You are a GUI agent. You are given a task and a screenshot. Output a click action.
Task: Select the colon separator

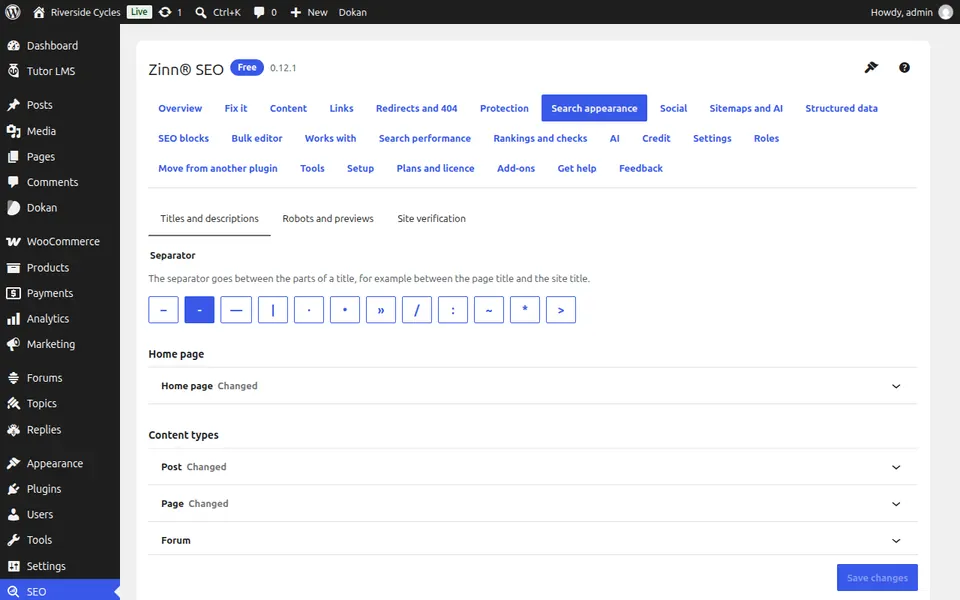pyautogui.click(x=453, y=310)
